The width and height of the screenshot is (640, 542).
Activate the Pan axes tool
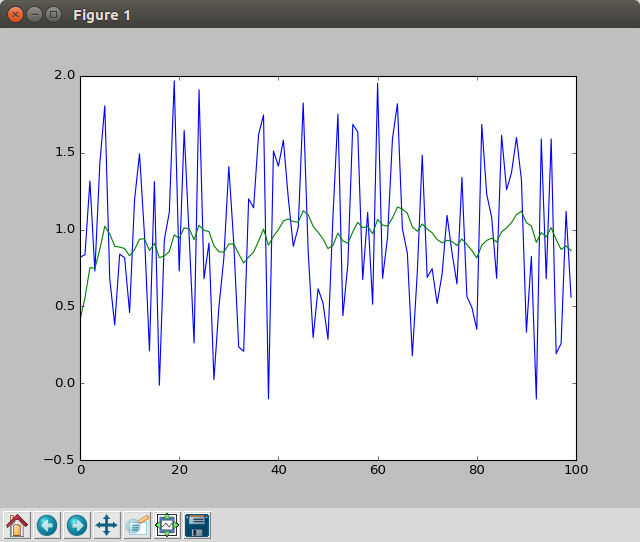[107, 525]
